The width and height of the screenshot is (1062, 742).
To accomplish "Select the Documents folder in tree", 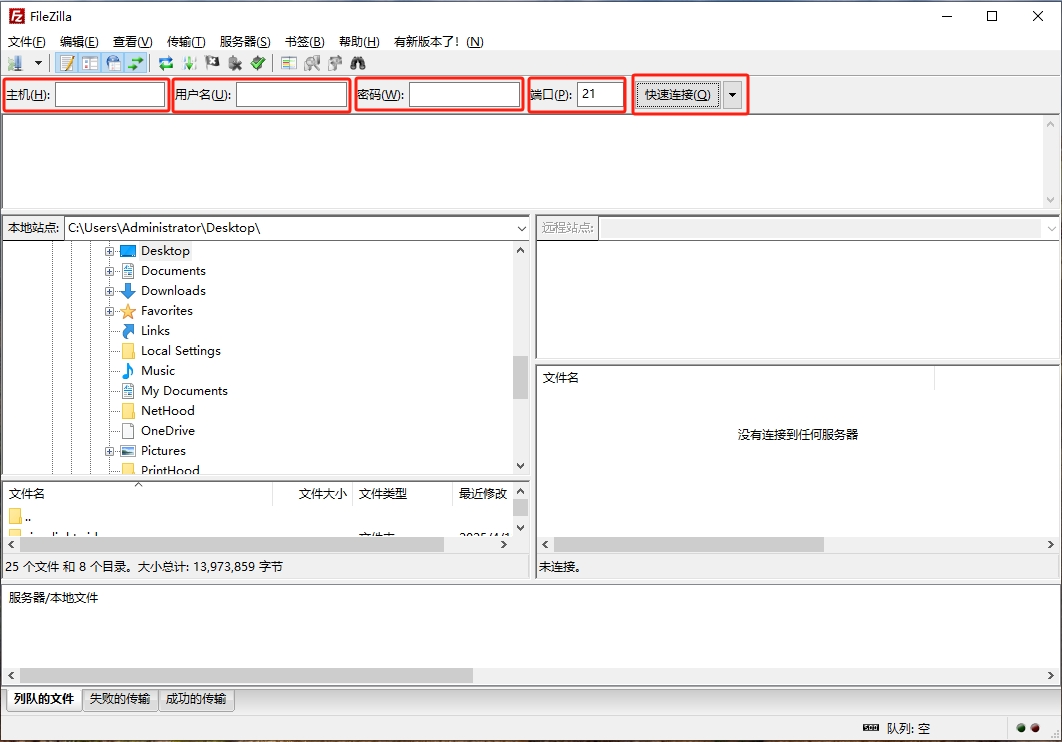I will pos(173,271).
